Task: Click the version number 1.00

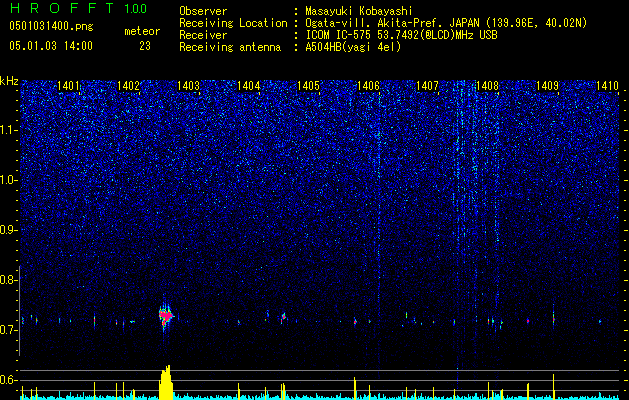Action: 136,8
